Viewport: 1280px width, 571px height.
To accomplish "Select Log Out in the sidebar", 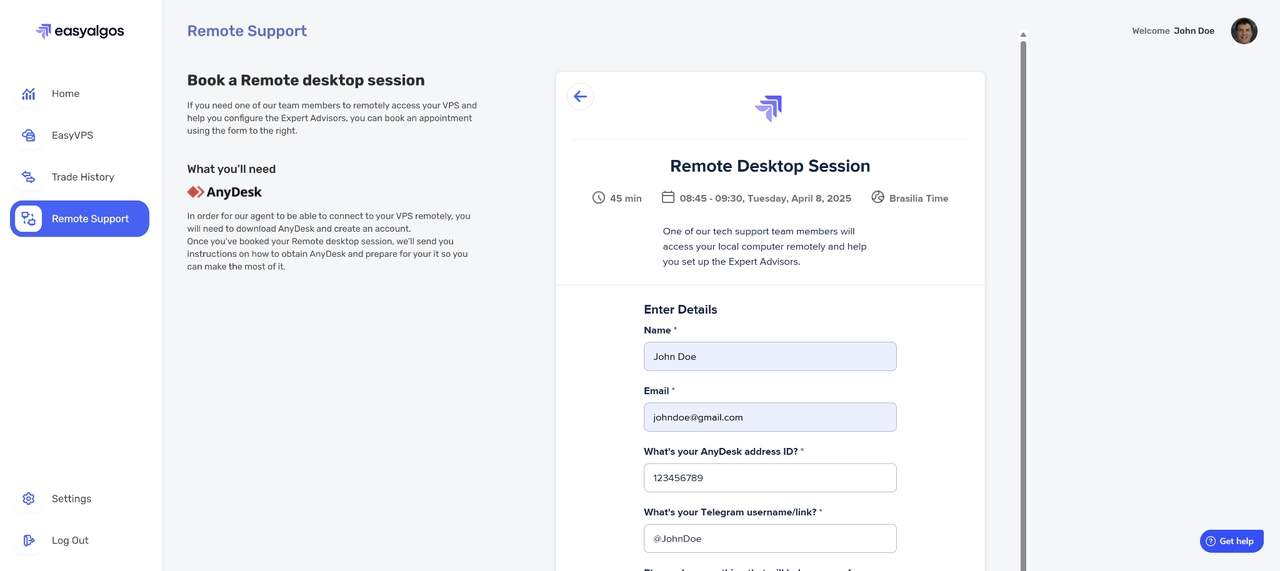I will click(70, 541).
